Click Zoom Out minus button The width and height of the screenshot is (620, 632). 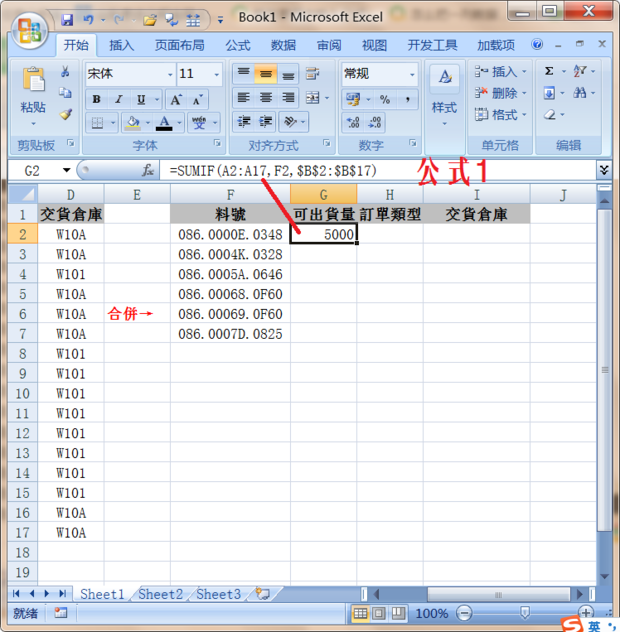coord(464,613)
